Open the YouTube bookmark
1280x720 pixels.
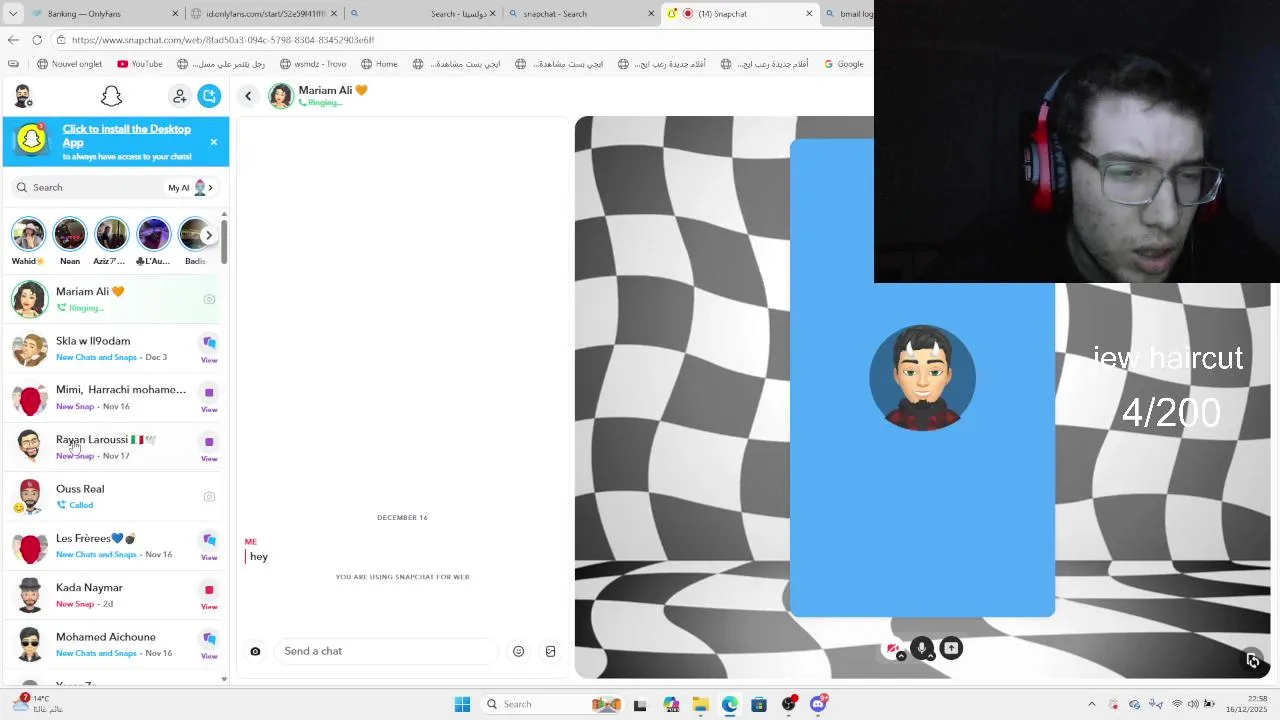pyautogui.click(x=139, y=64)
